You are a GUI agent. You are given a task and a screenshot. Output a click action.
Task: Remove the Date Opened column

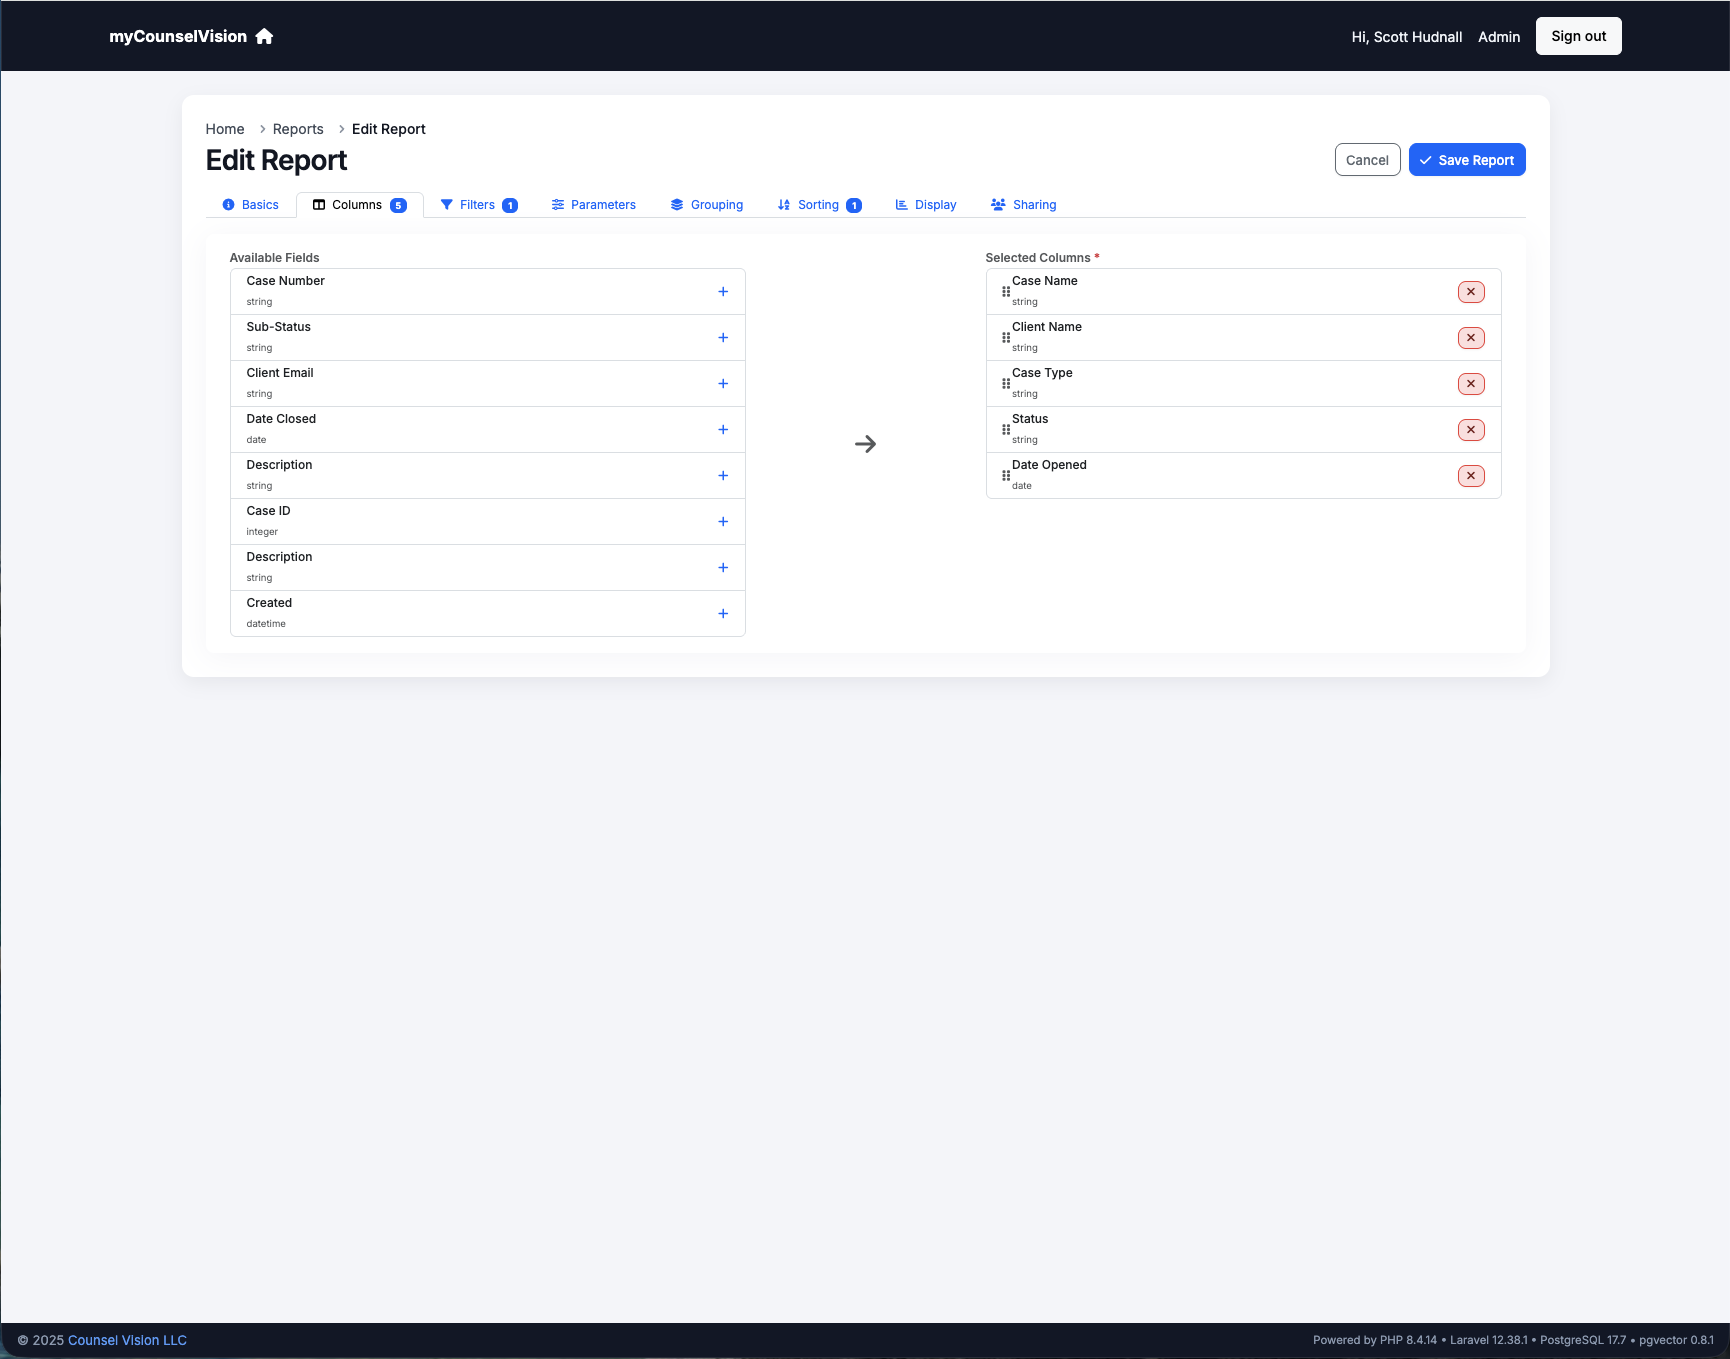click(1470, 475)
